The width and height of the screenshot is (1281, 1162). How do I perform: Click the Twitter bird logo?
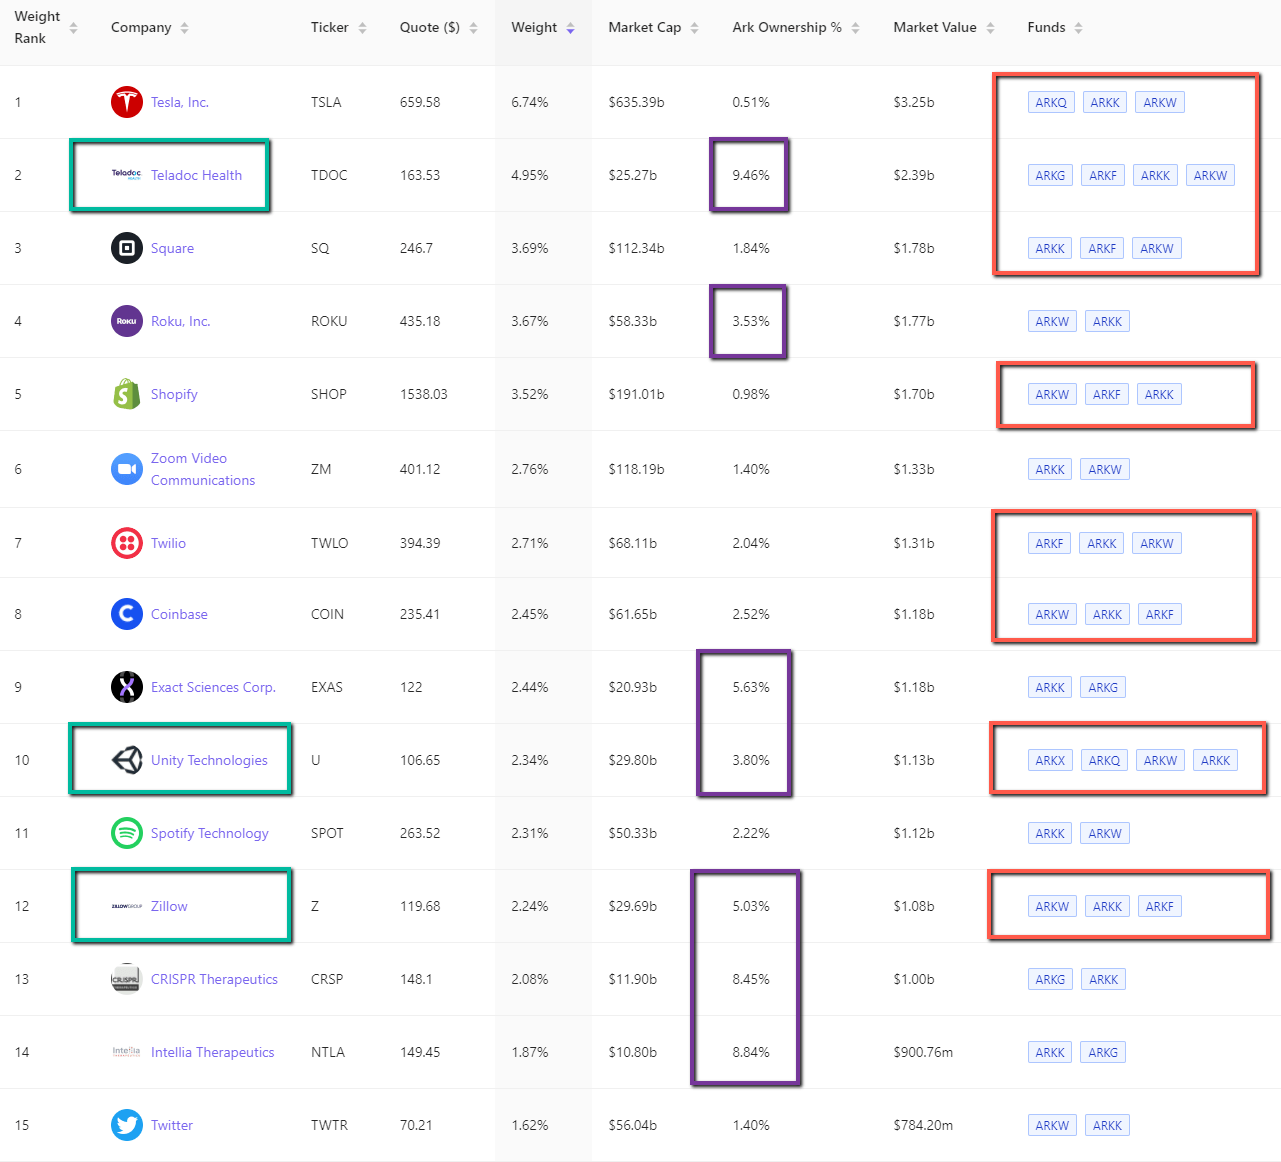coord(127,1125)
